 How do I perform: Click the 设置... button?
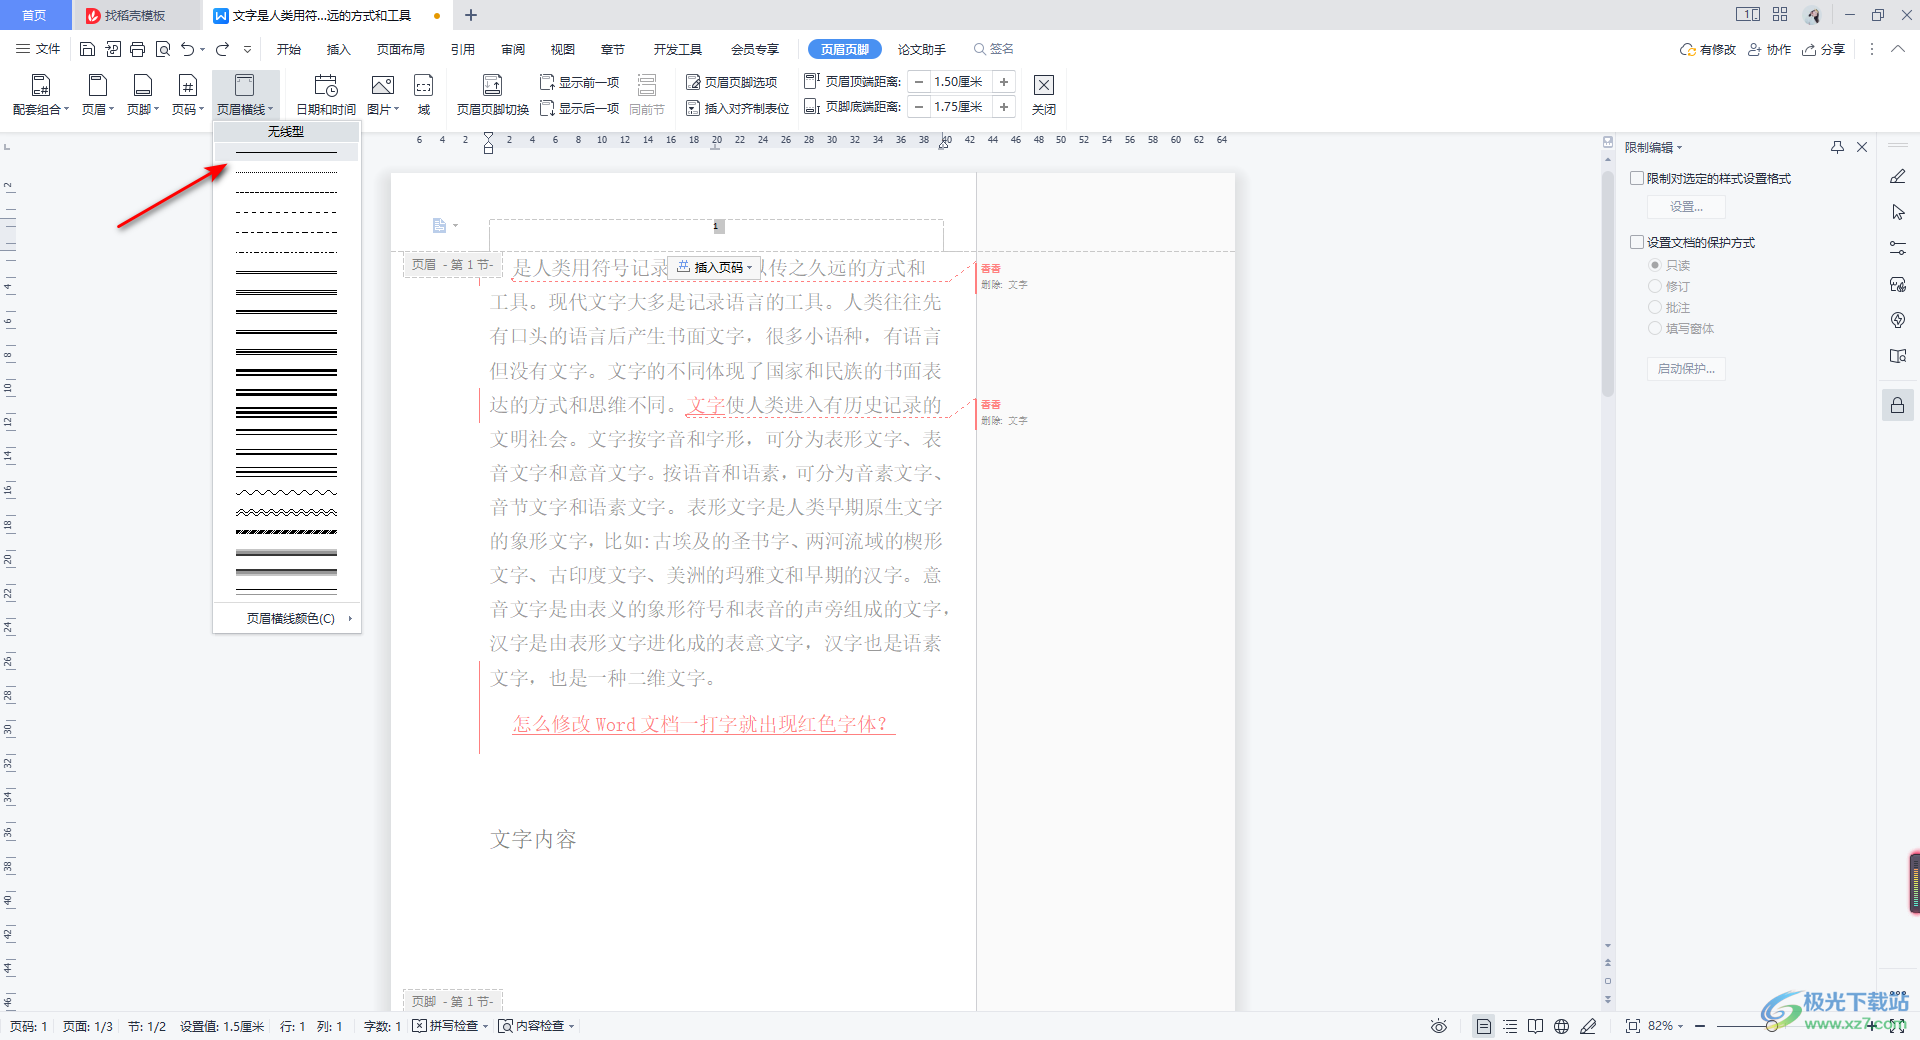[1686, 207]
